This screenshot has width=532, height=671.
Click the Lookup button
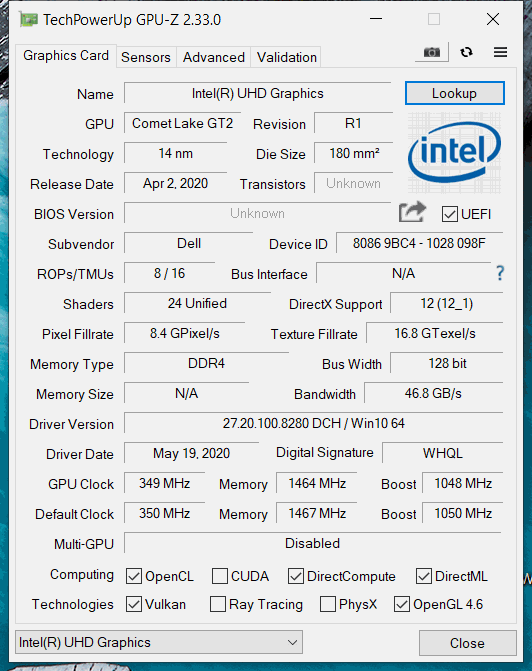(455, 93)
